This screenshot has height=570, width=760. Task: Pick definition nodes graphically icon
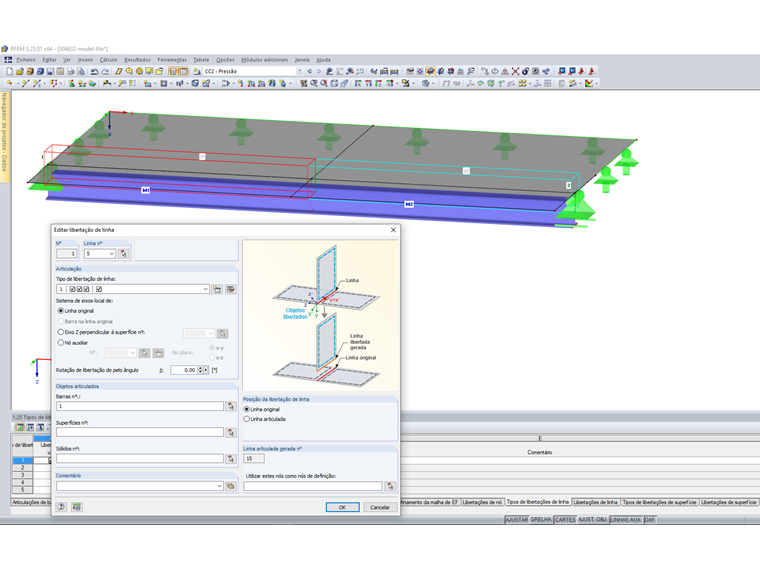(x=390, y=486)
